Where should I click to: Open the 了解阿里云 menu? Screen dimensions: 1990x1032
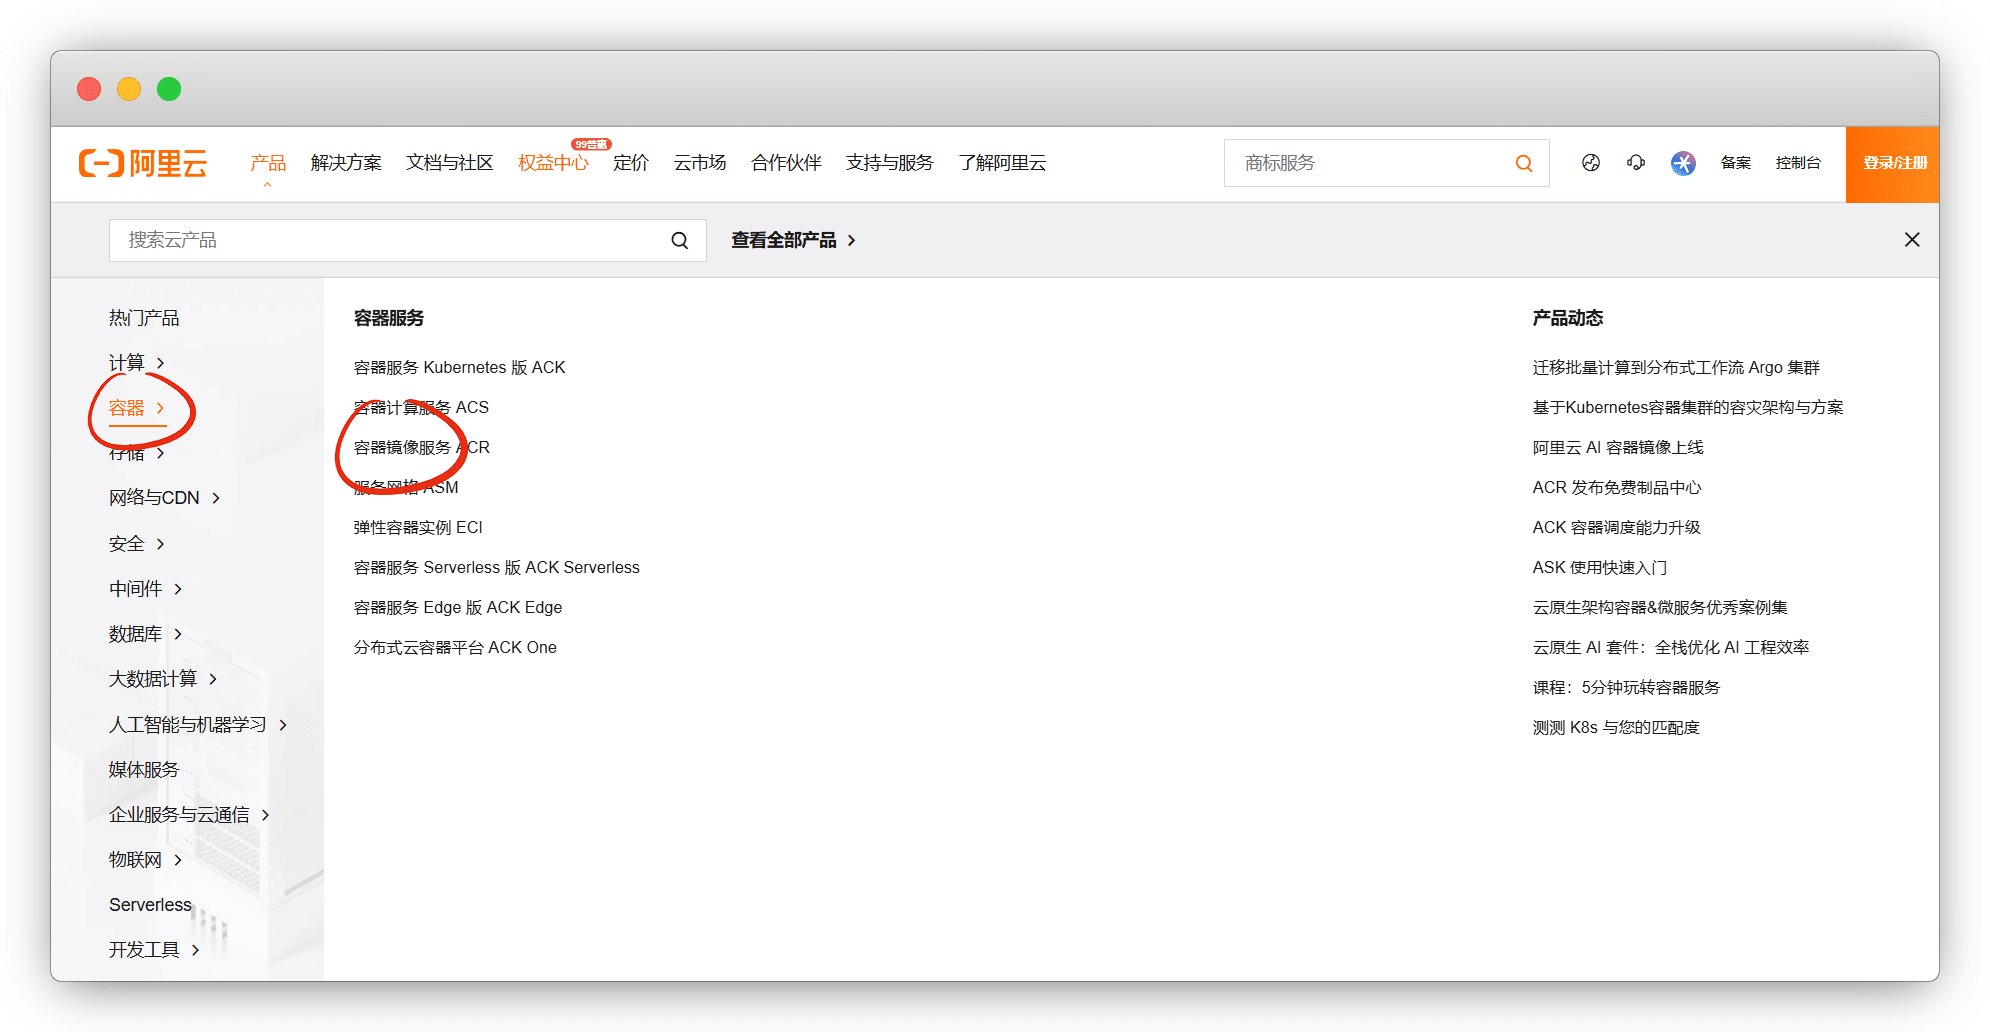[1002, 163]
